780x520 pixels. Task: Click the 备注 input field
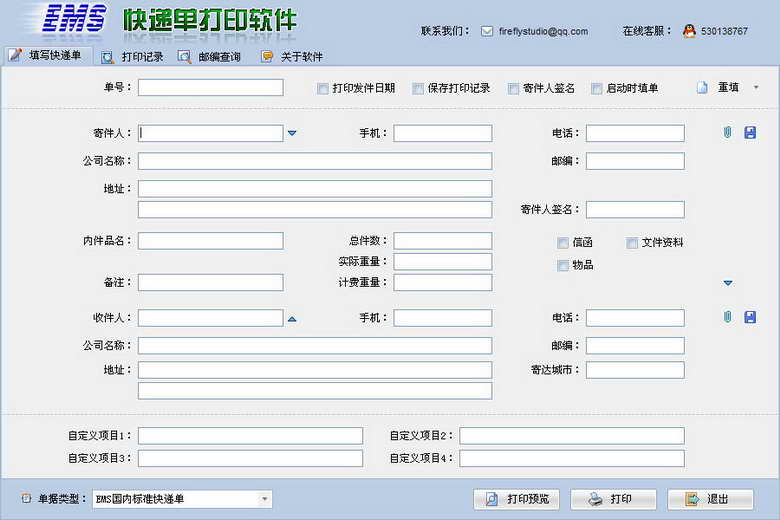click(211, 283)
